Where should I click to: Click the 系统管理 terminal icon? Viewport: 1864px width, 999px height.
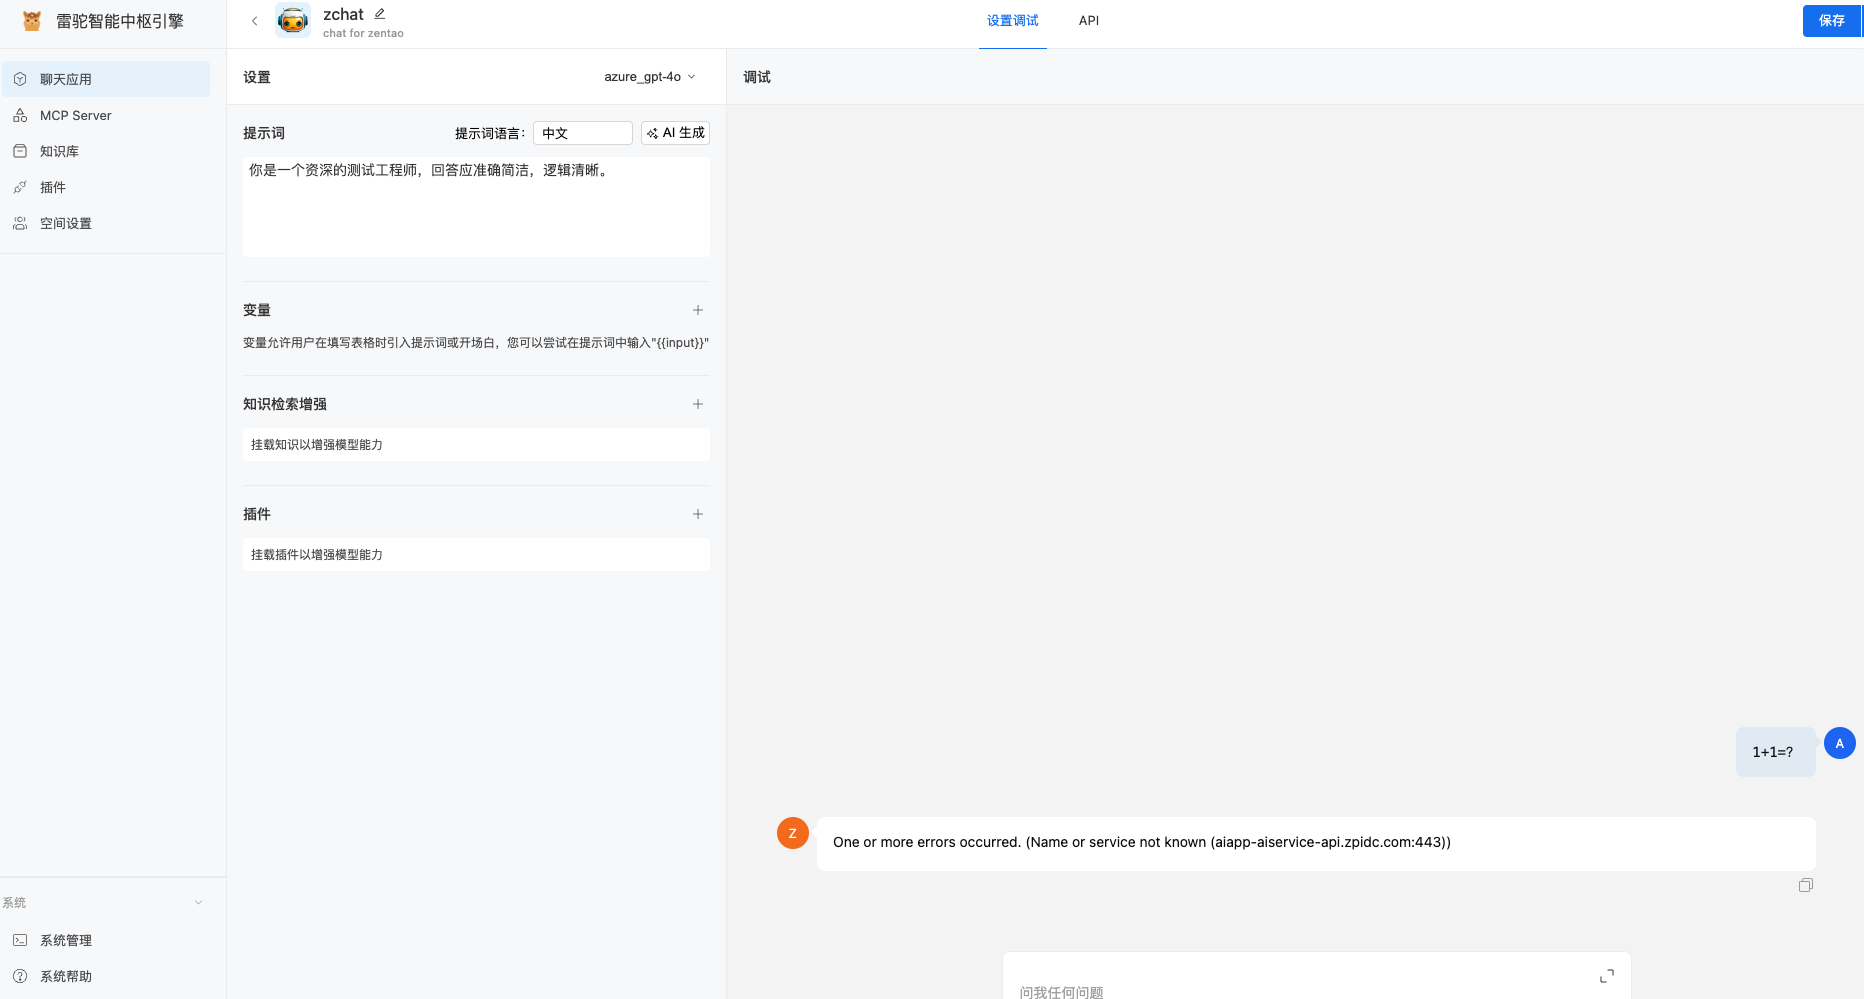pos(20,940)
